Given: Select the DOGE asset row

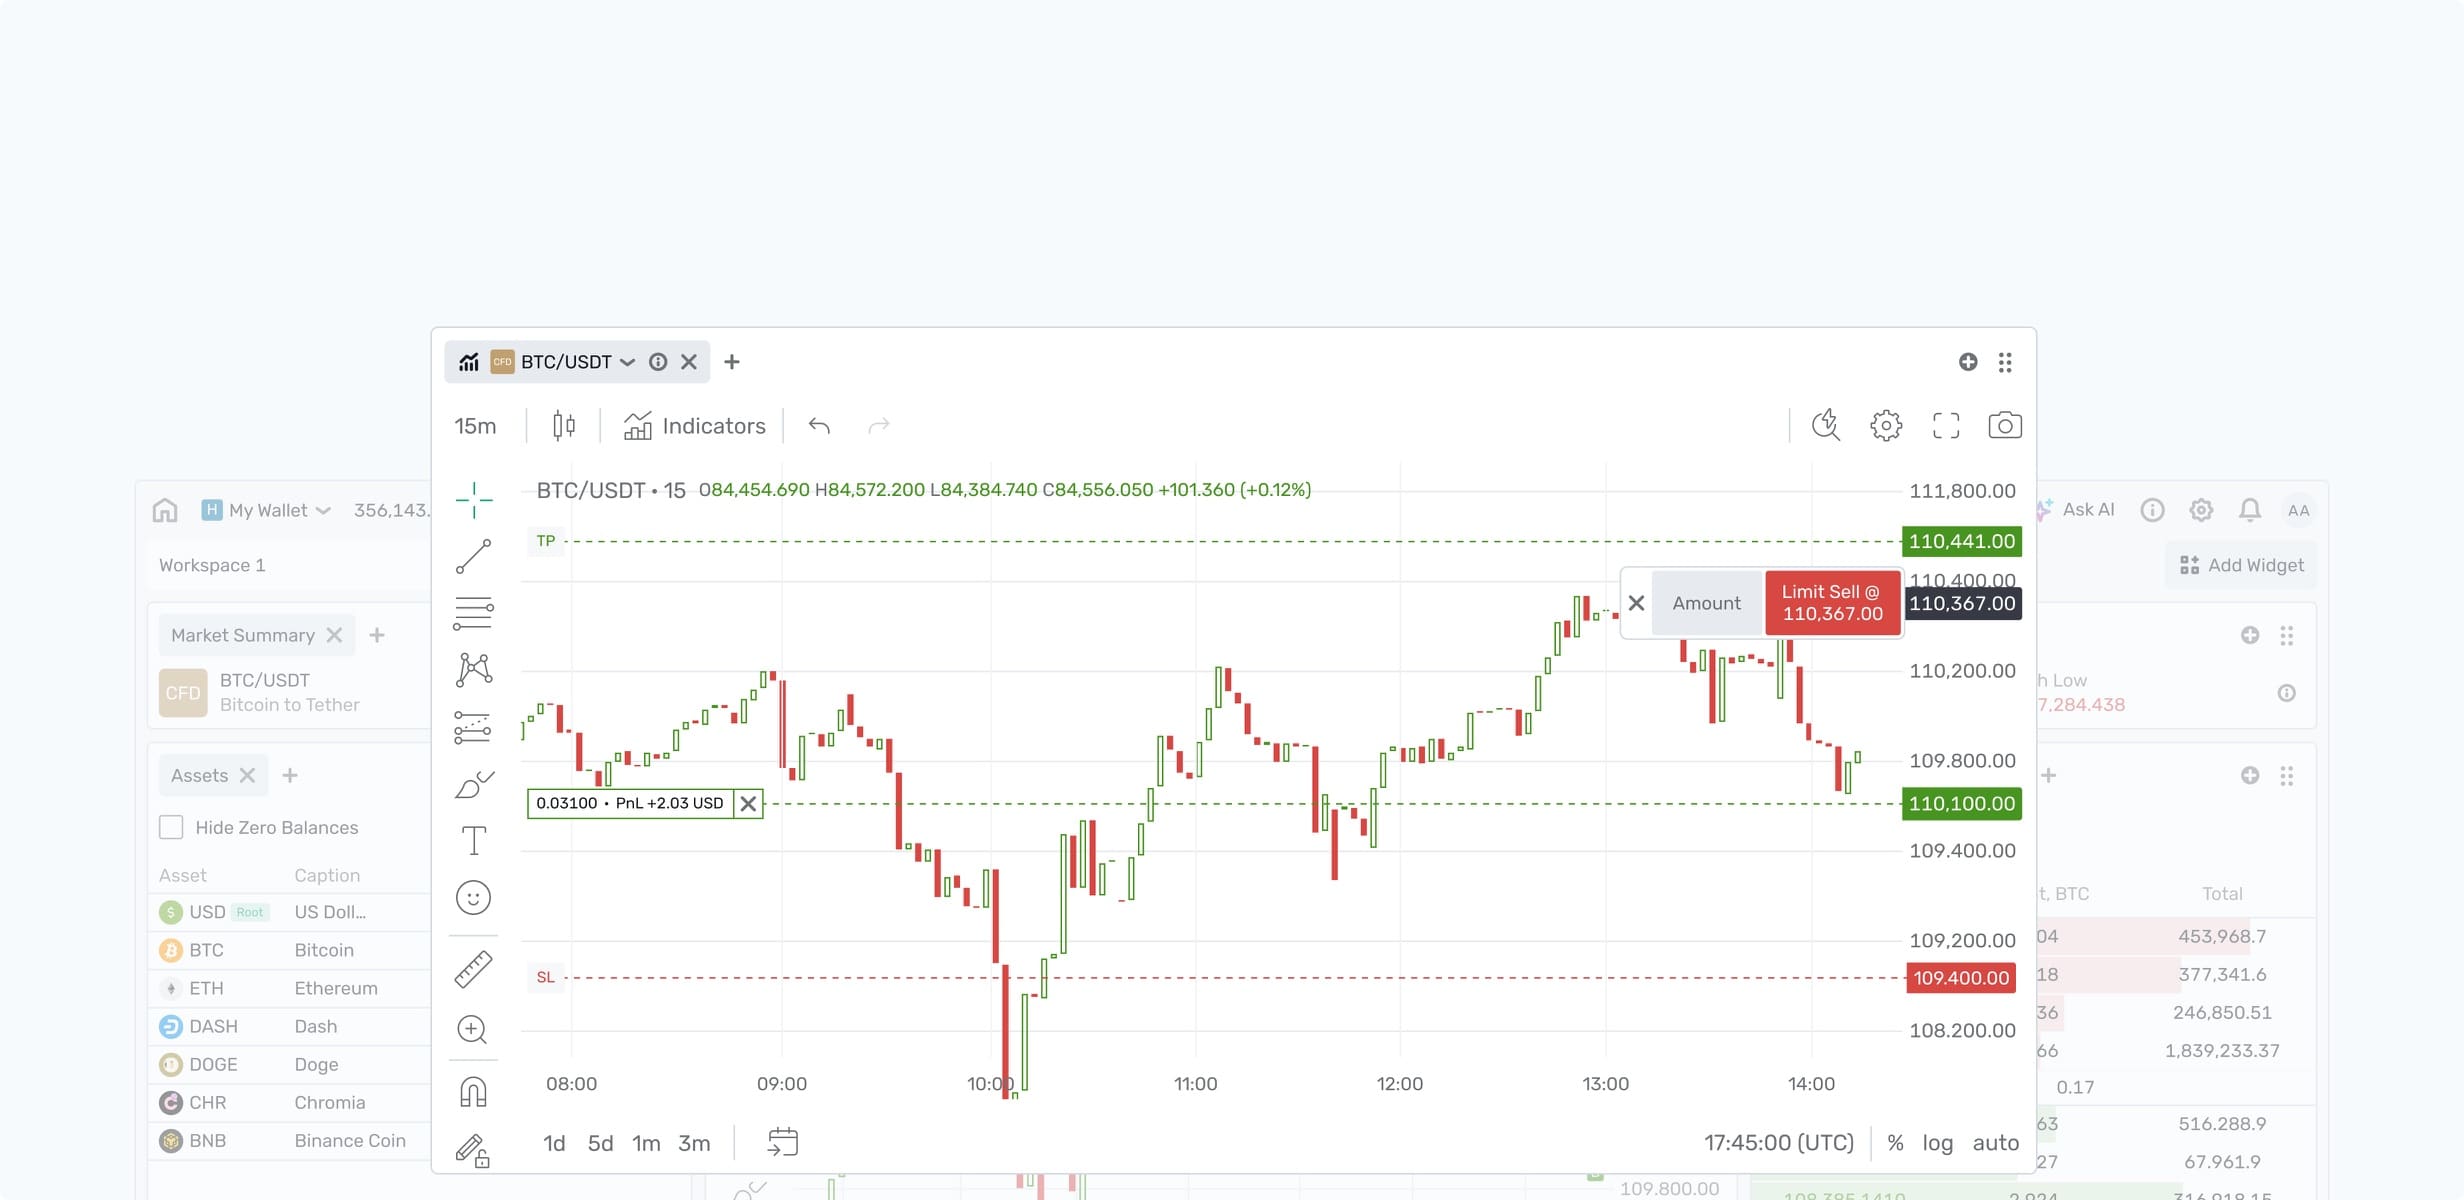Looking at the screenshot, I should pyautogui.click(x=290, y=1064).
